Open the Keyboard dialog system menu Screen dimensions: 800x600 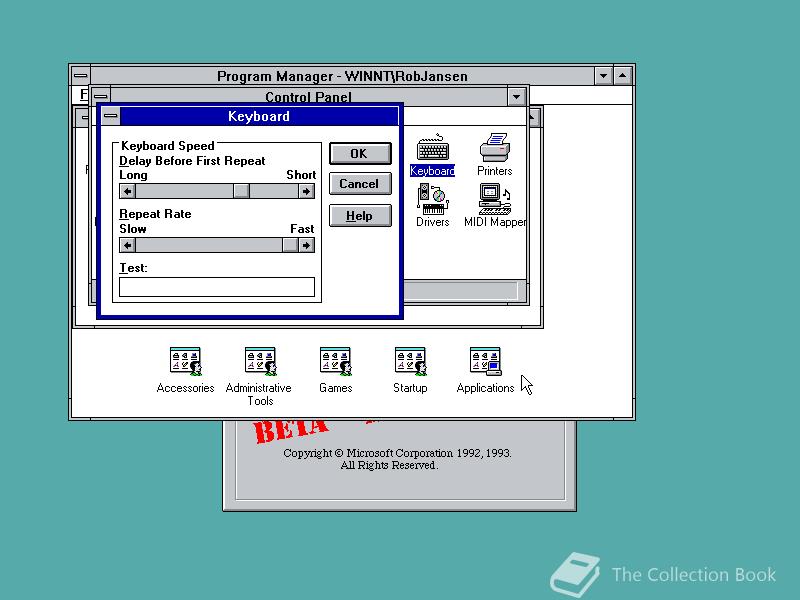click(x=111, y=116)
